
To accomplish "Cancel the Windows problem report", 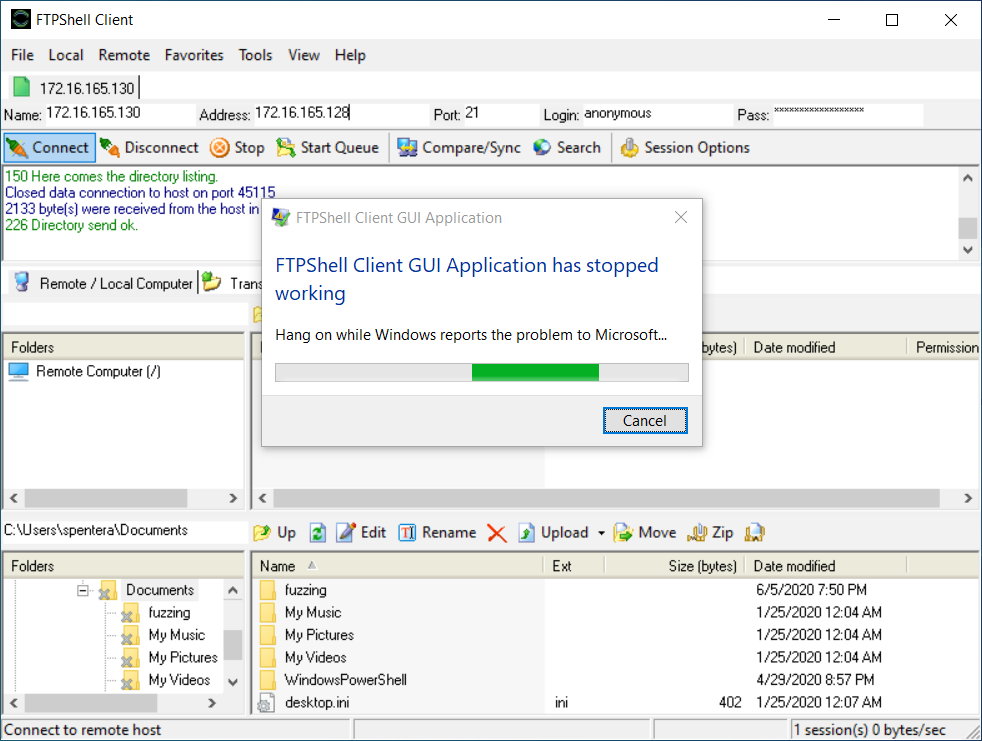I will coord(645,420).
